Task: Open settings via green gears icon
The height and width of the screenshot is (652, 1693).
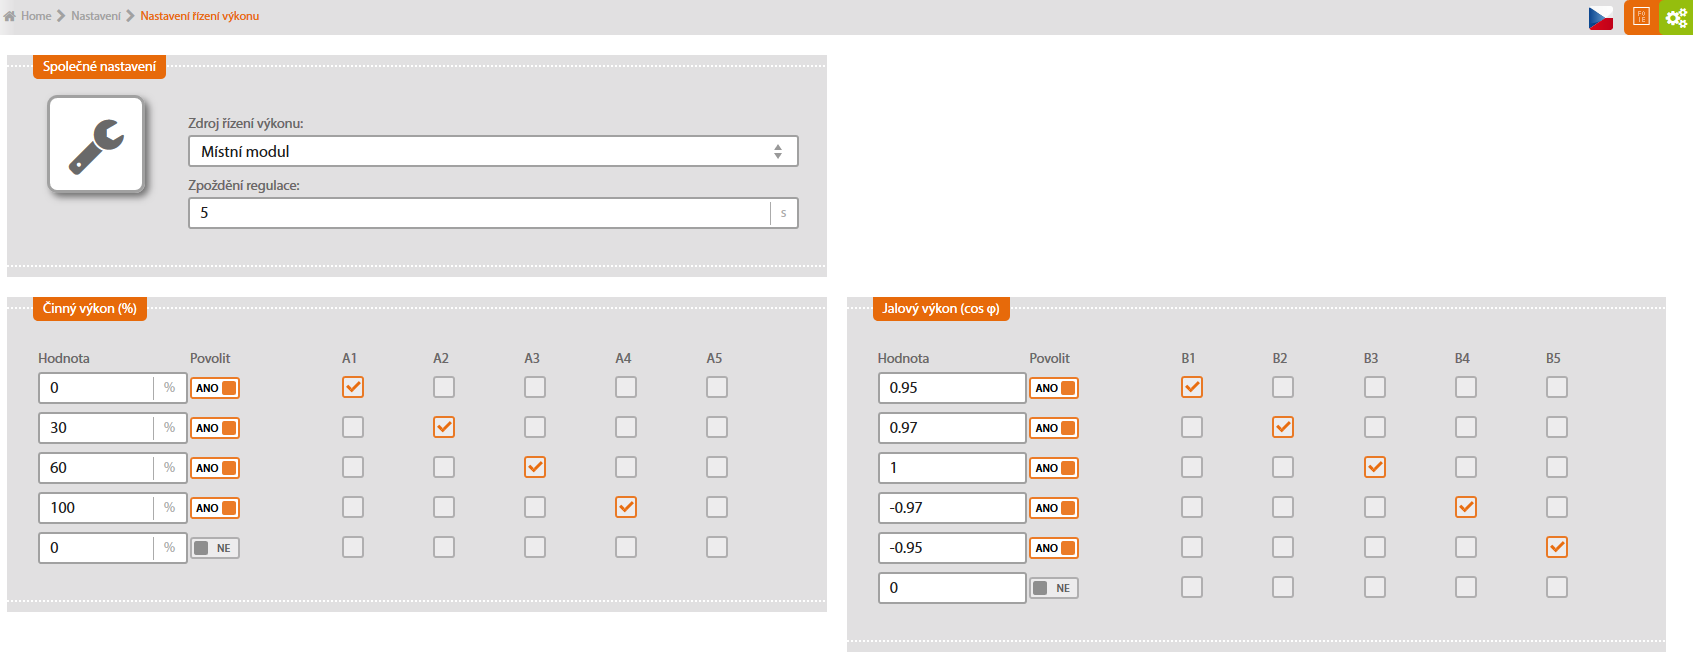Action: point(1676,17)
